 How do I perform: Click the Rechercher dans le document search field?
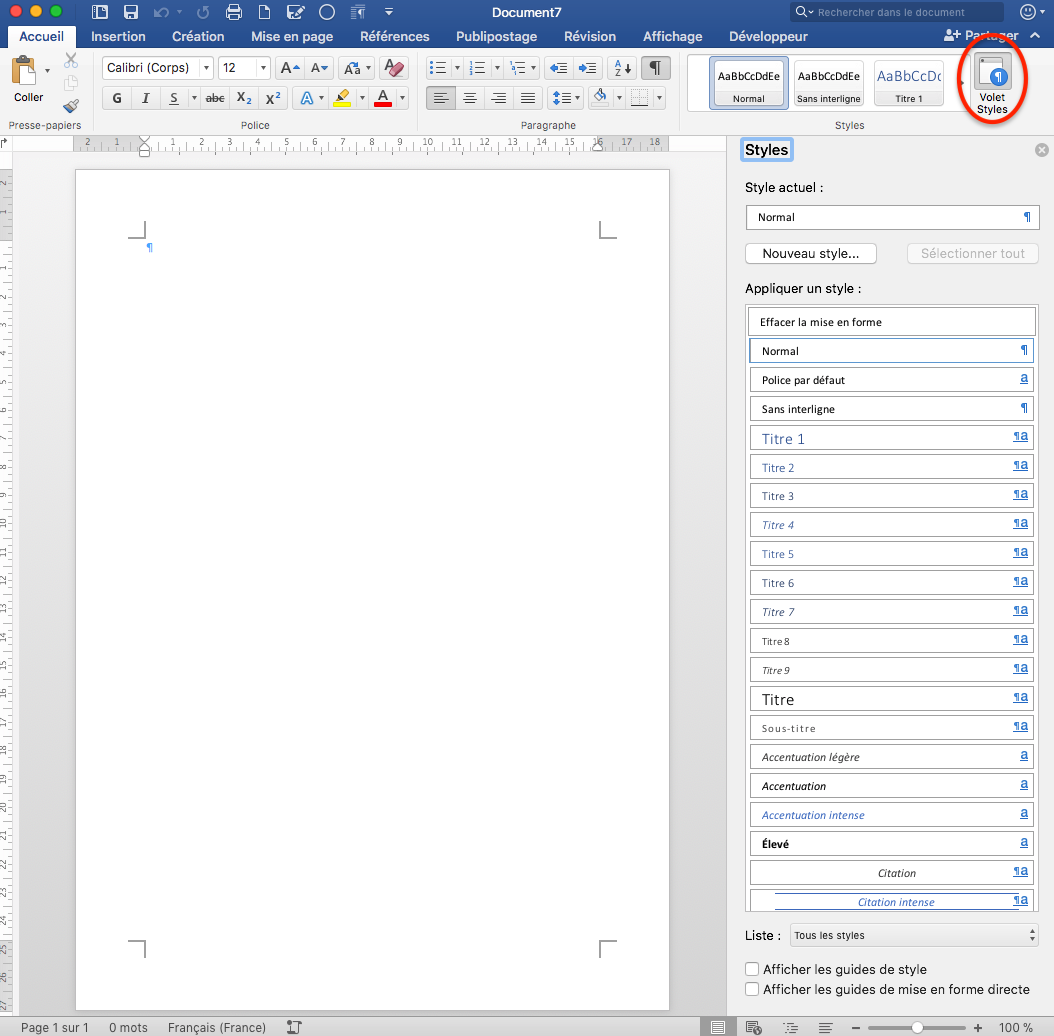coord(897,12)
